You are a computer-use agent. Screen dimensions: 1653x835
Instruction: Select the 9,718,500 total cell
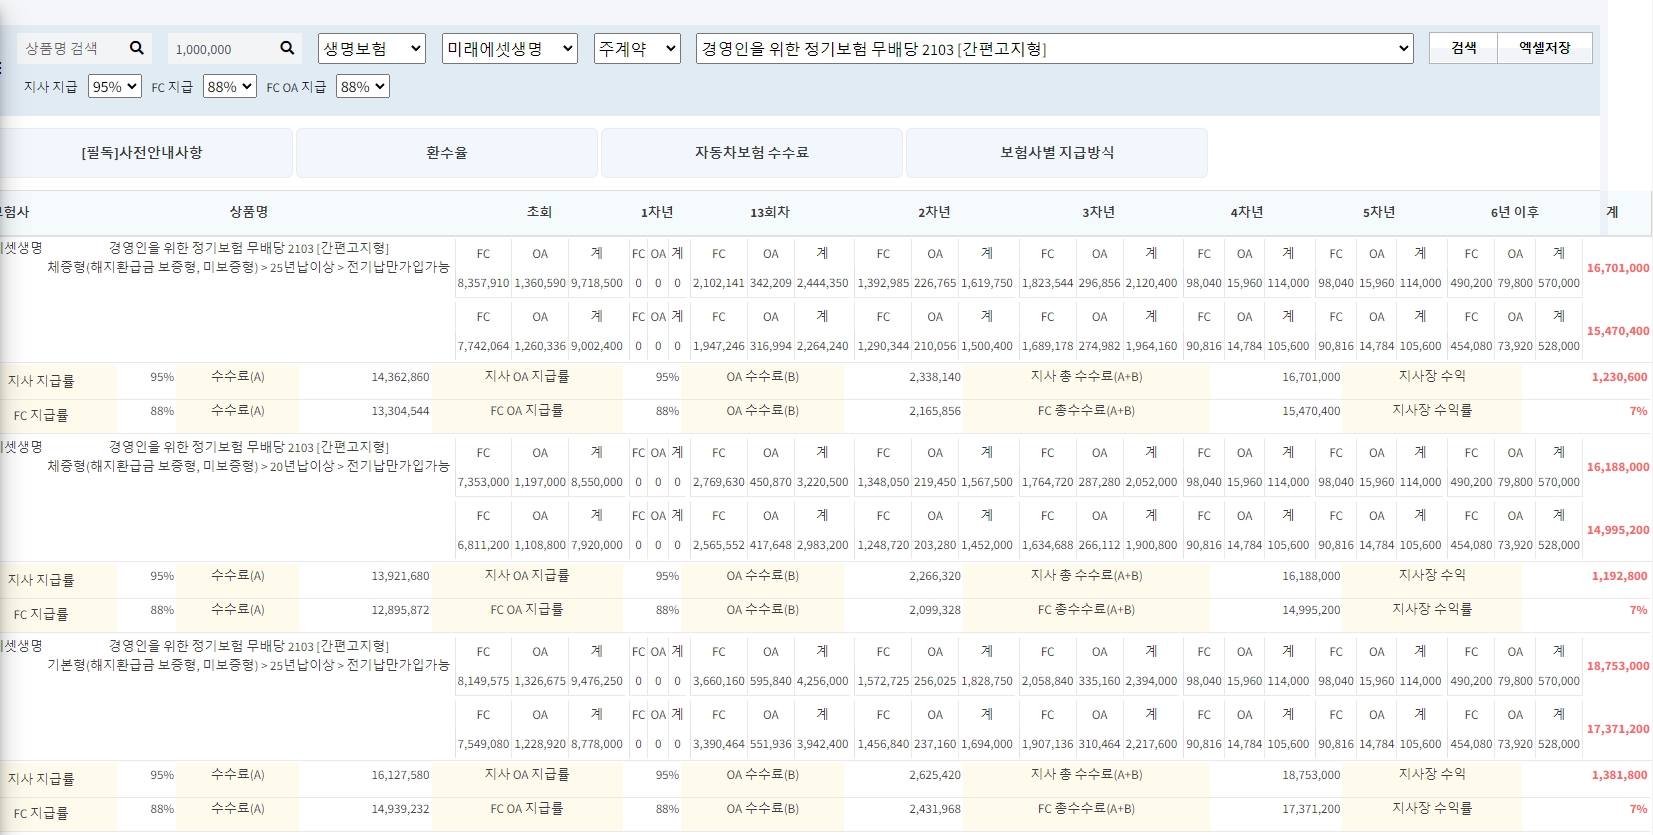coord(597,283)
